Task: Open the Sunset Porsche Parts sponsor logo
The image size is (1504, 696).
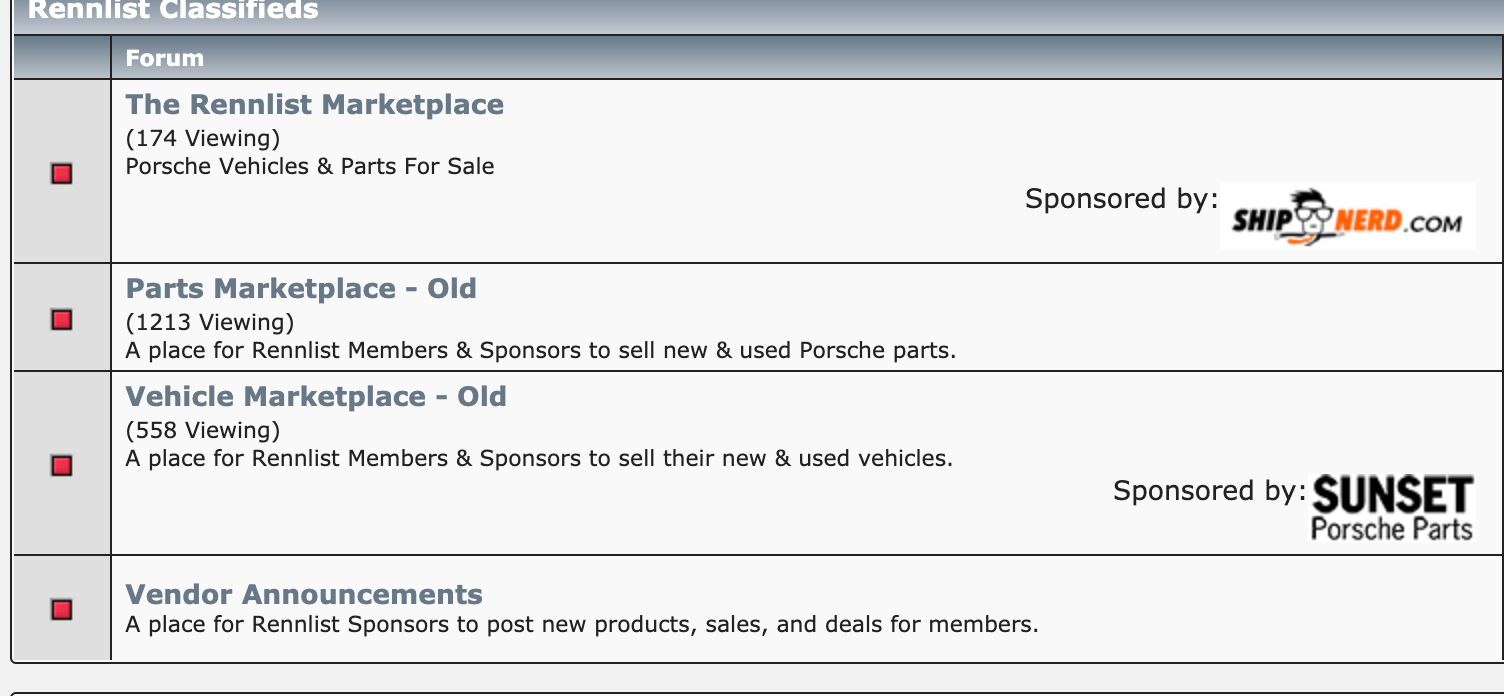Action: tap(1392, 508)
